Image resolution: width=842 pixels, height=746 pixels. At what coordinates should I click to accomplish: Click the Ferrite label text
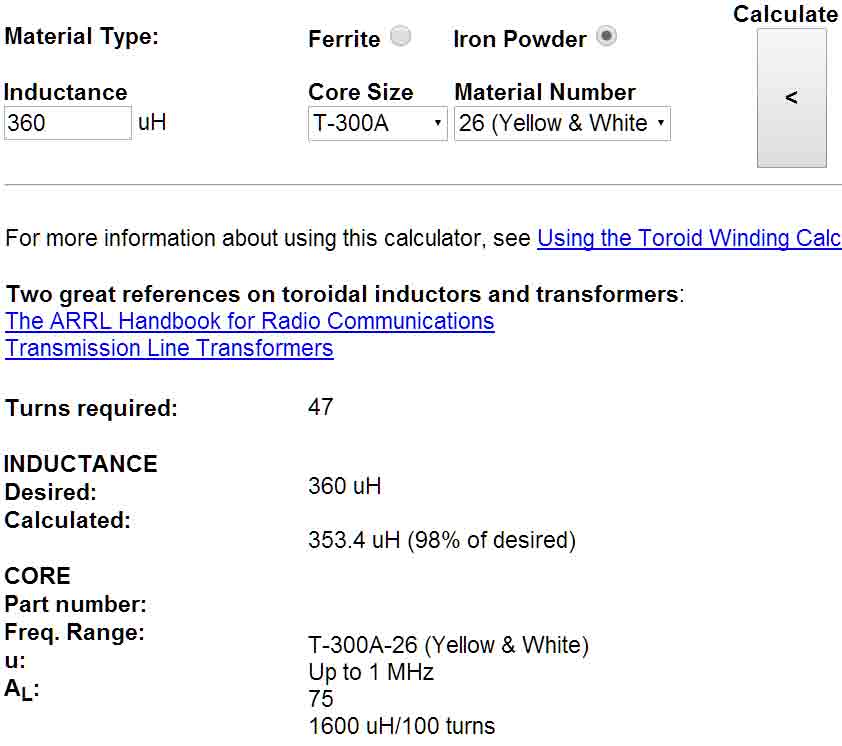[344, 39]
